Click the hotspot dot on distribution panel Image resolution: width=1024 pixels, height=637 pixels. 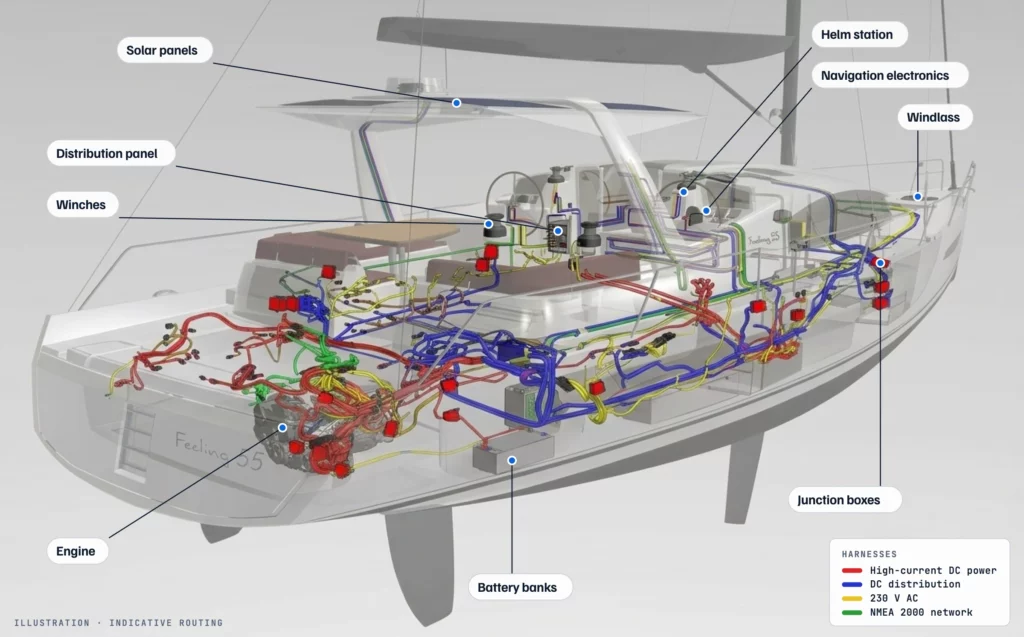tap(558, 231)
